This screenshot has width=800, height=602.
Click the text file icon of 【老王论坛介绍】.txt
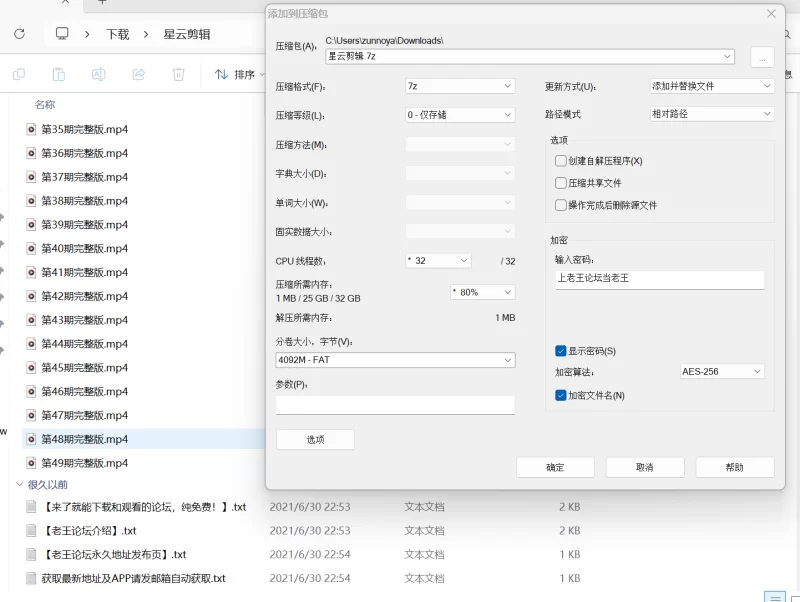click(31, 531)
